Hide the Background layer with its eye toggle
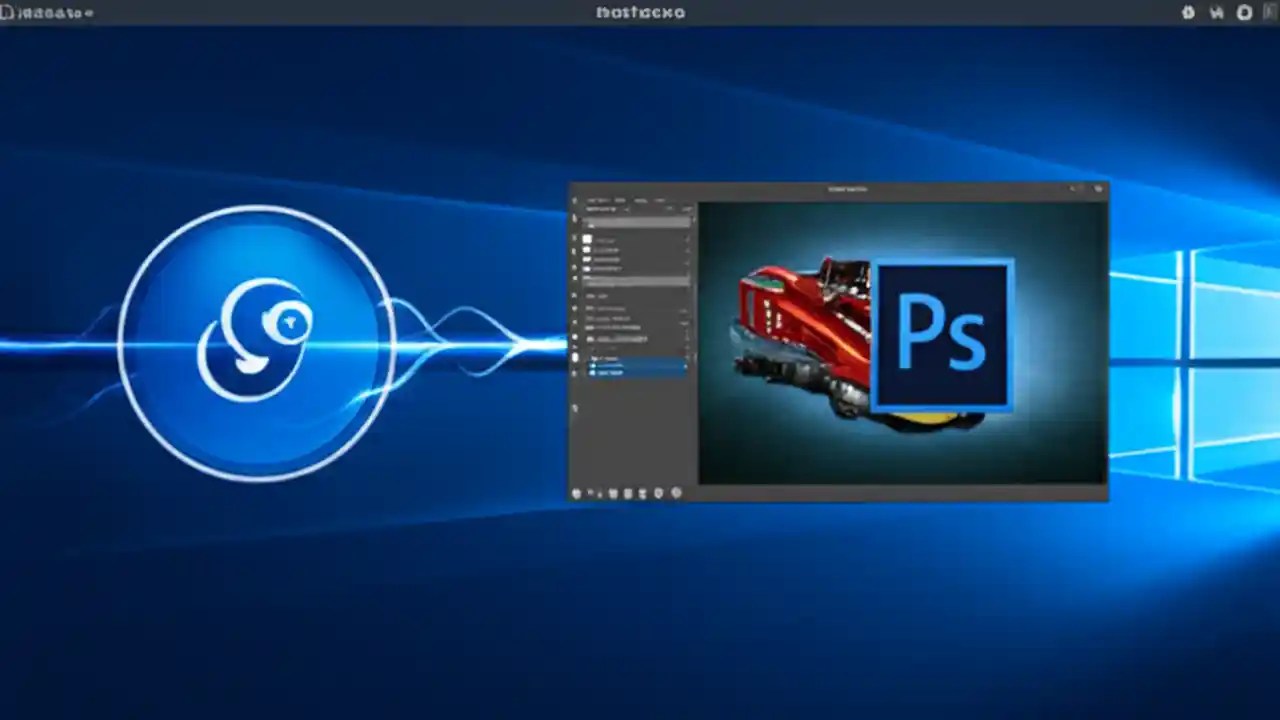 pos(586,372)
